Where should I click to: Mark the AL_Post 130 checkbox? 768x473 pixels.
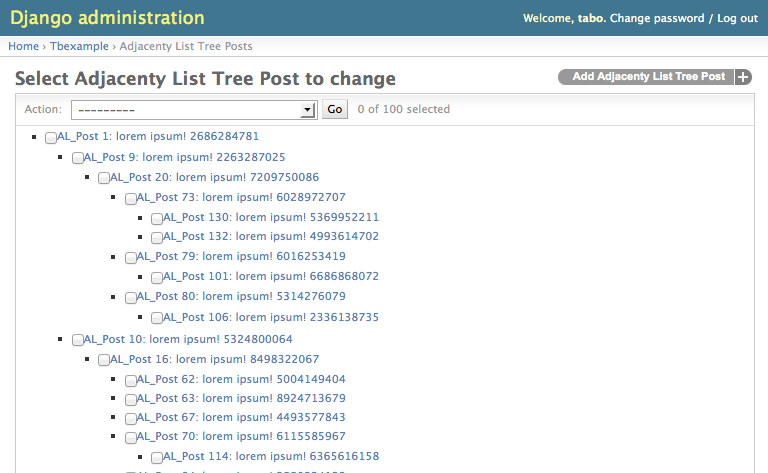(x=157, y=218)
